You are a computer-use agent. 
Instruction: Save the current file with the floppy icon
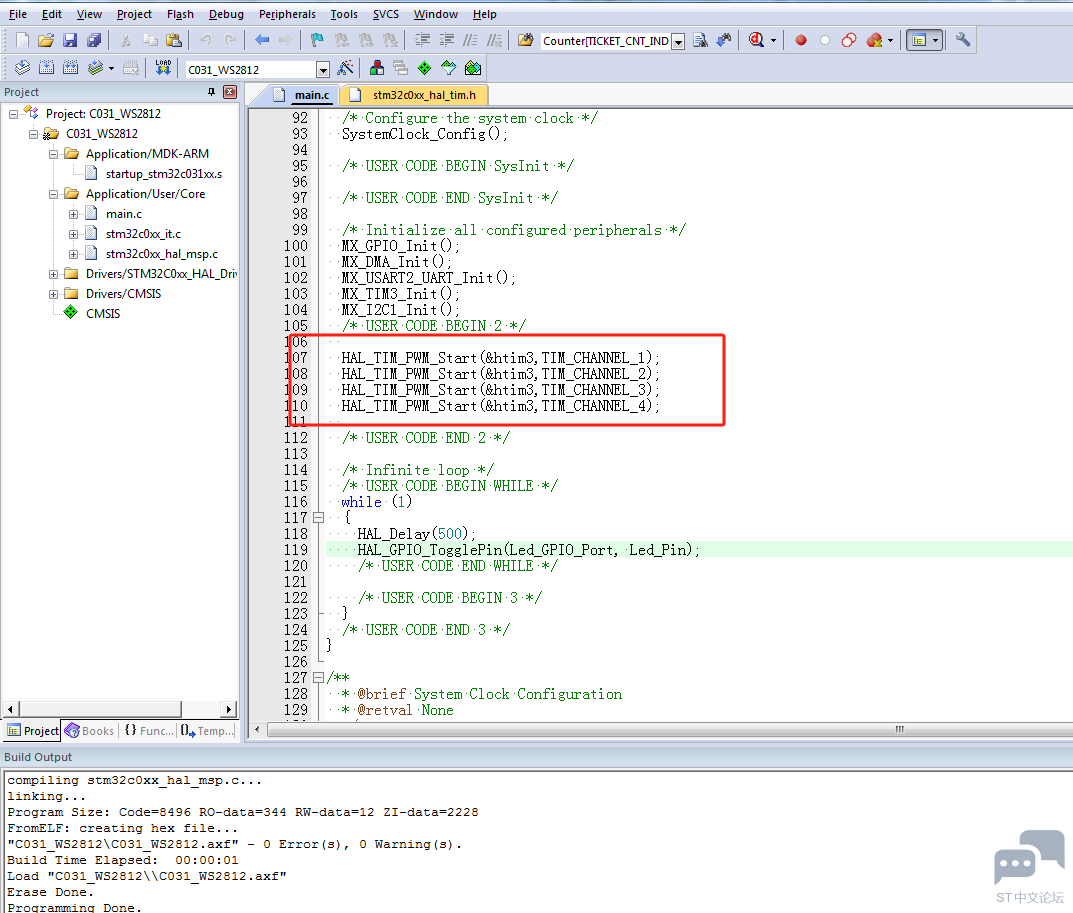click(70, 40)
